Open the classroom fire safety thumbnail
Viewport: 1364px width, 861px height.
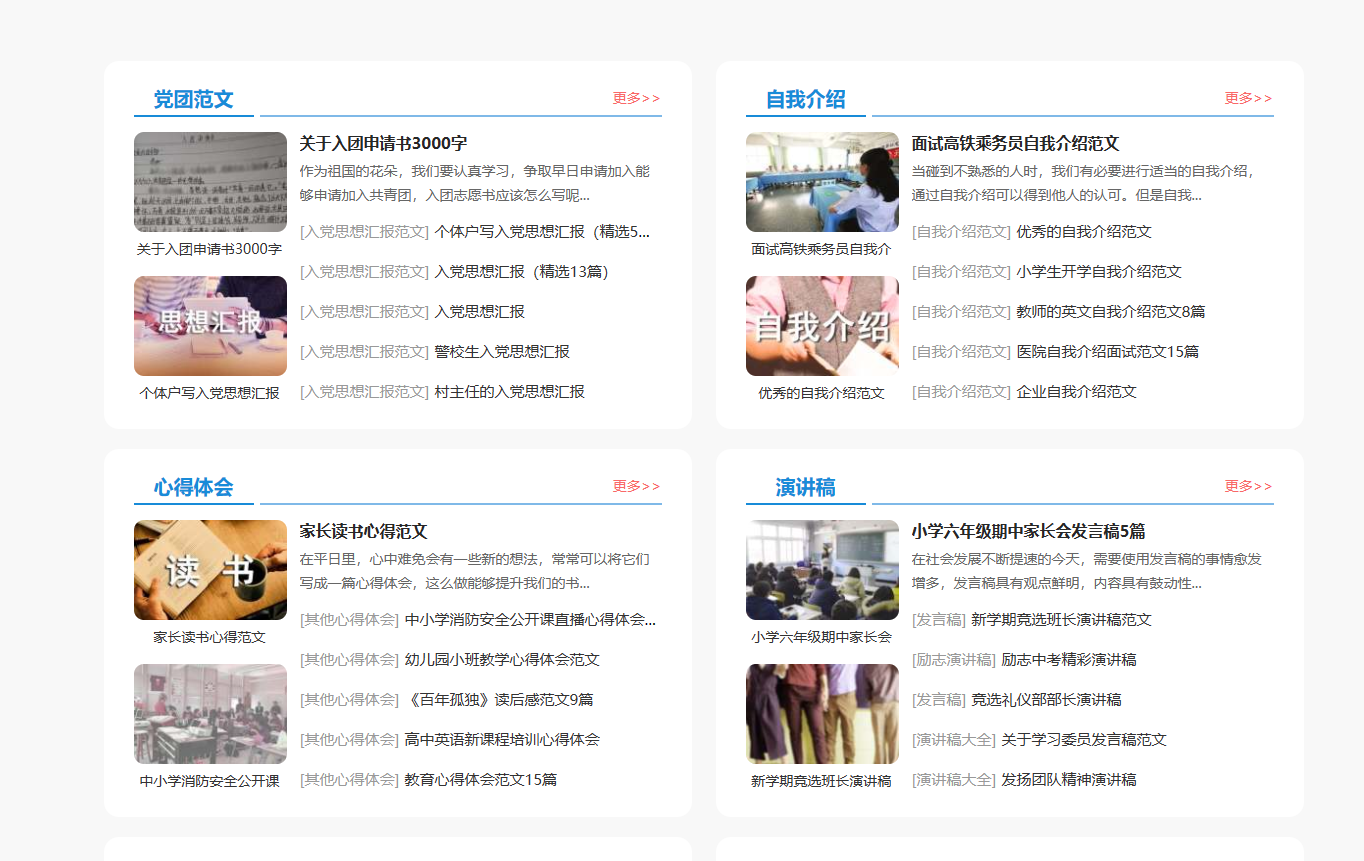[210, 714]
